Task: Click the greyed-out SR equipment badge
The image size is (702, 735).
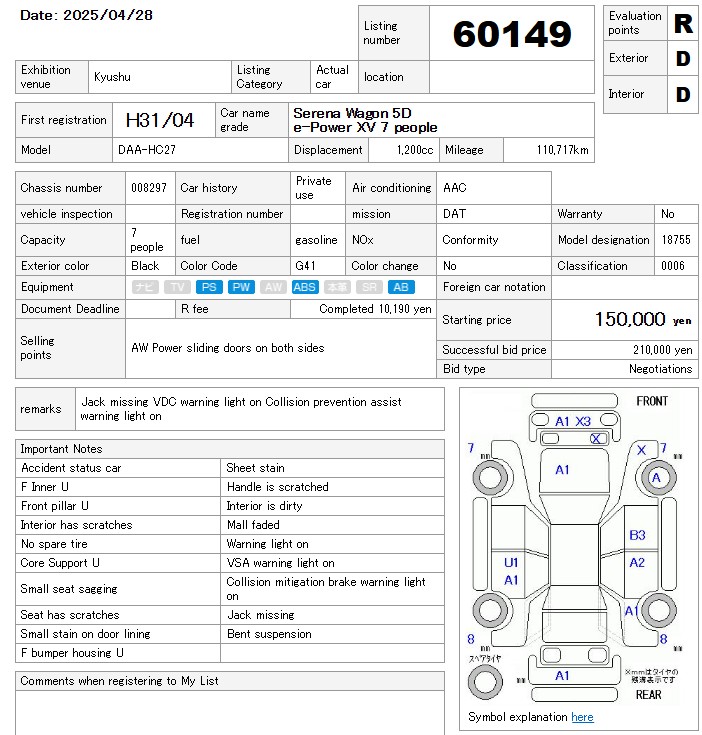Action: pyautogui.click(x=369, y=287)
